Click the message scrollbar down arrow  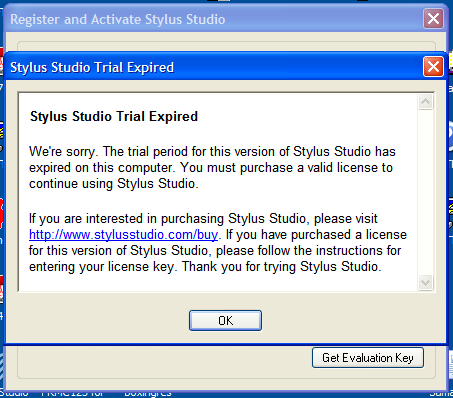point(425,283)
